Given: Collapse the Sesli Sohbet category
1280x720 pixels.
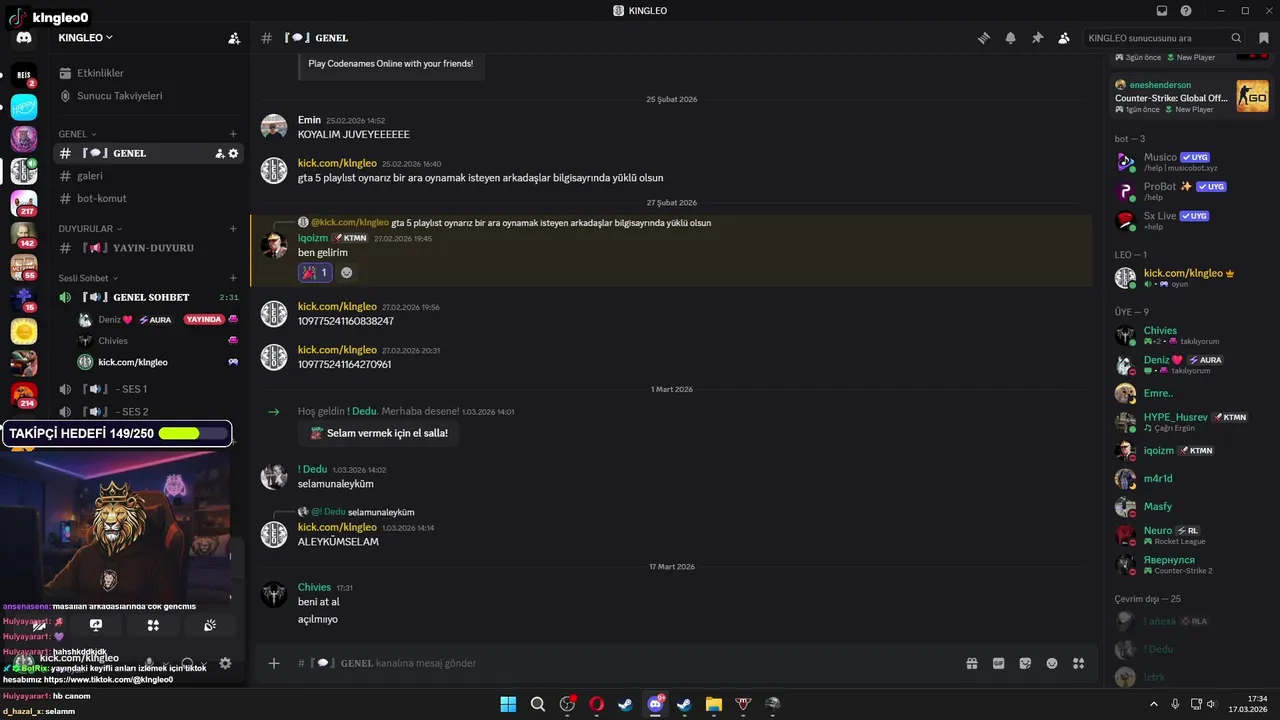Looking at the screenshot, I should pyautogui.click(x=88, y=278).
